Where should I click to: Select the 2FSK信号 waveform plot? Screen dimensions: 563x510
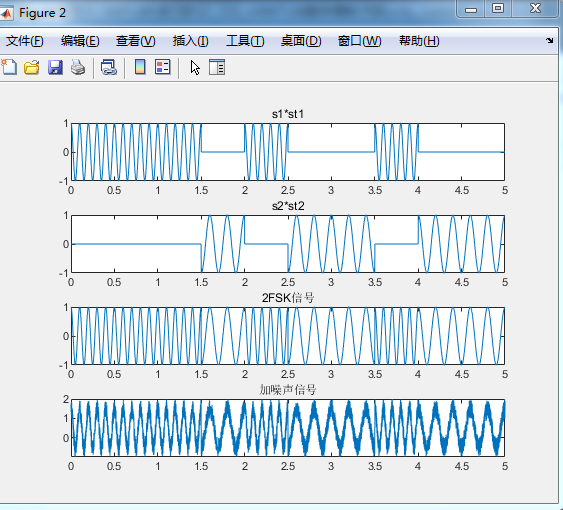[288, 336]
